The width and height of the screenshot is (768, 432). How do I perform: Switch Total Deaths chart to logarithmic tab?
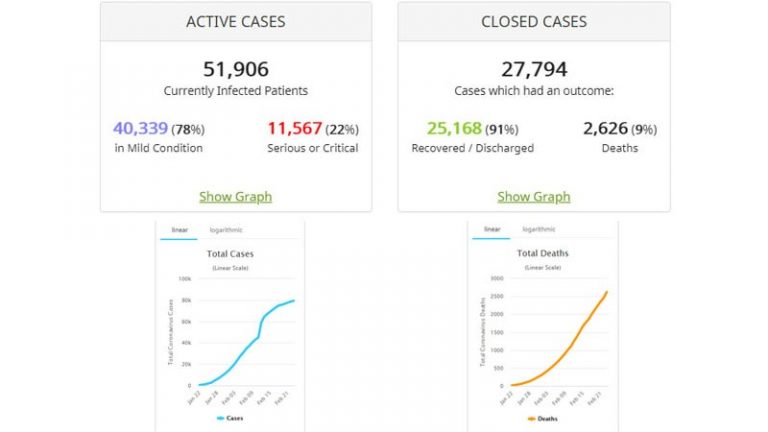tap(540, 230)
